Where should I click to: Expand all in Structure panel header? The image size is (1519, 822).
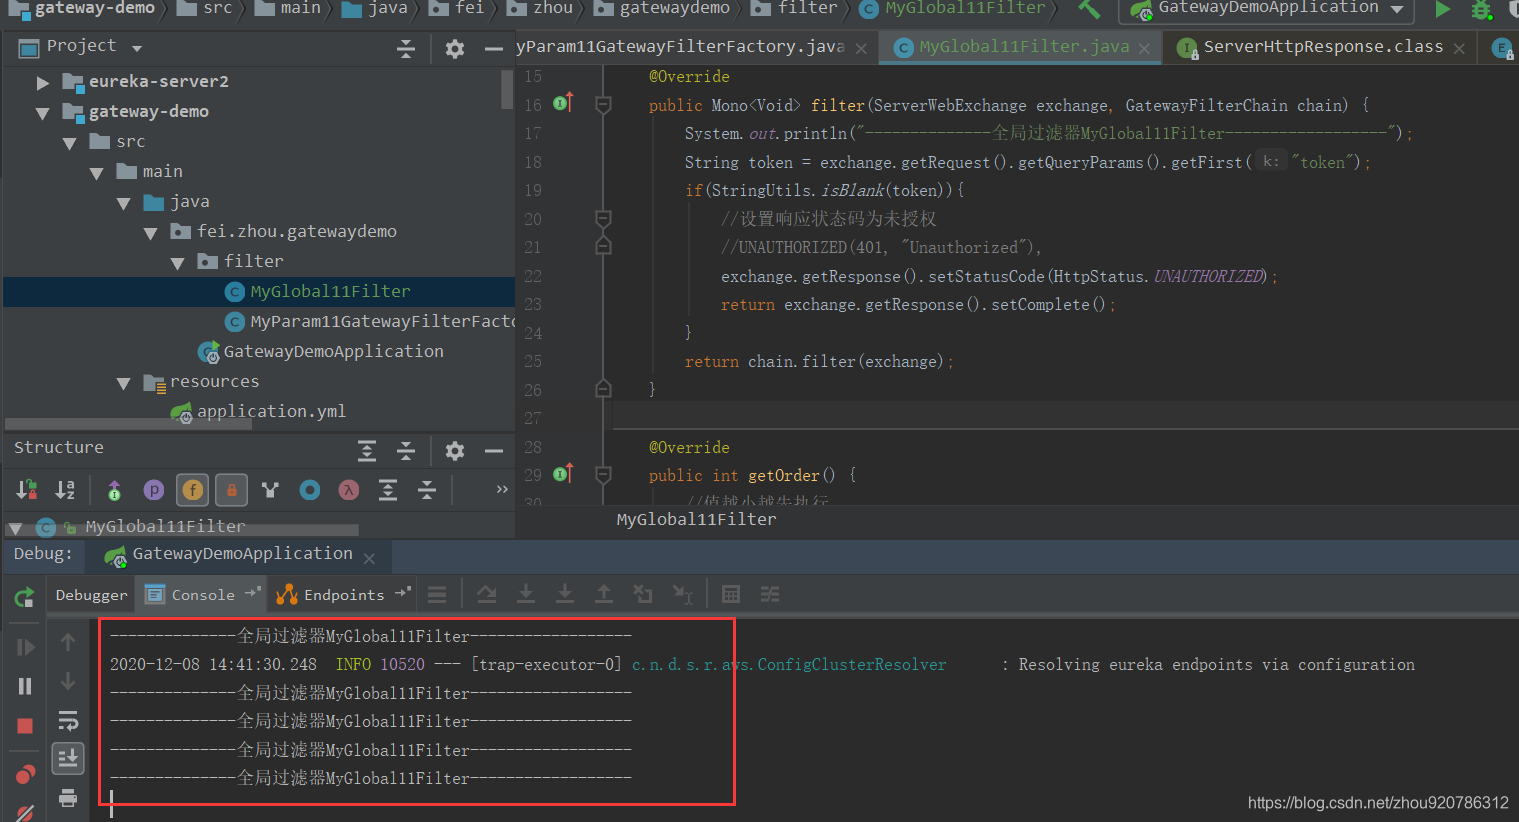(x=367, y=451)
